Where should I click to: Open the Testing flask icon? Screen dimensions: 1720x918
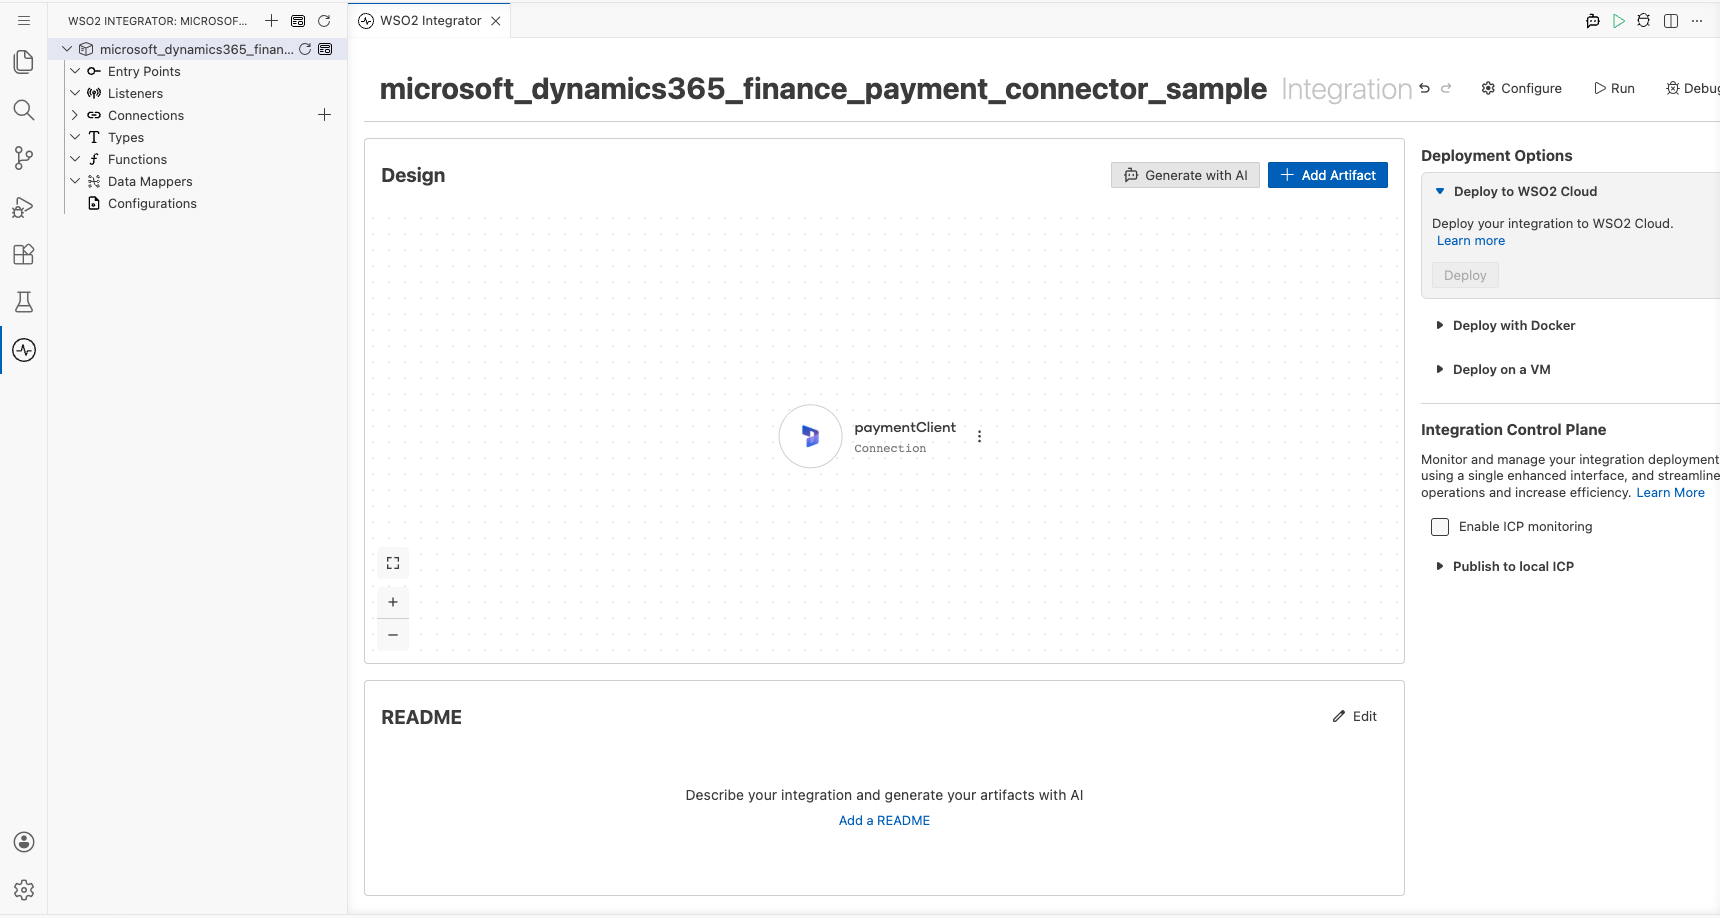pyautogui.click(x=24, y=302)
